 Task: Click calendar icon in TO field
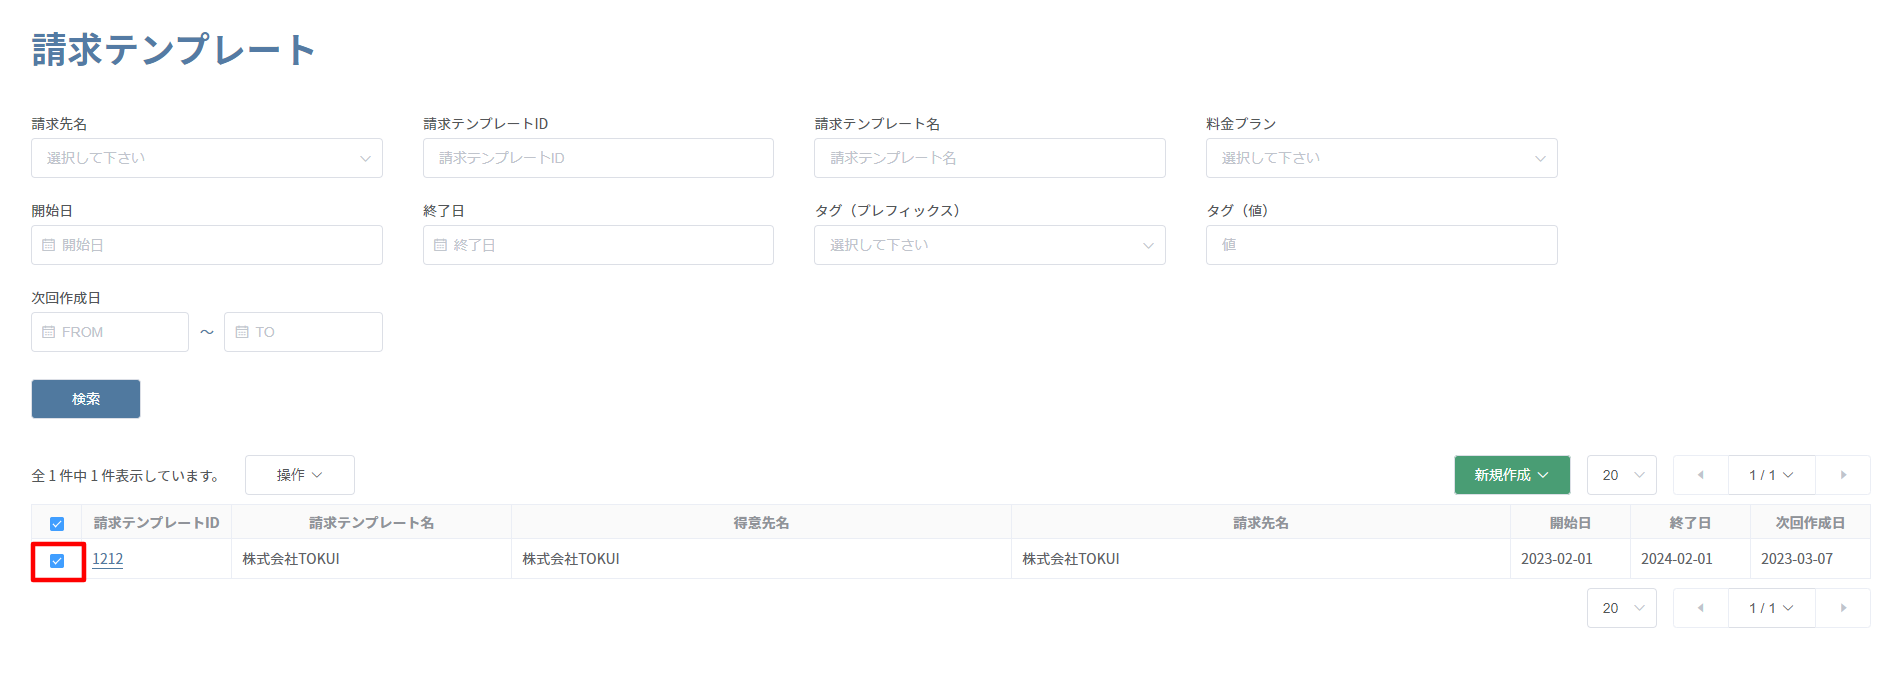[242, 332]
